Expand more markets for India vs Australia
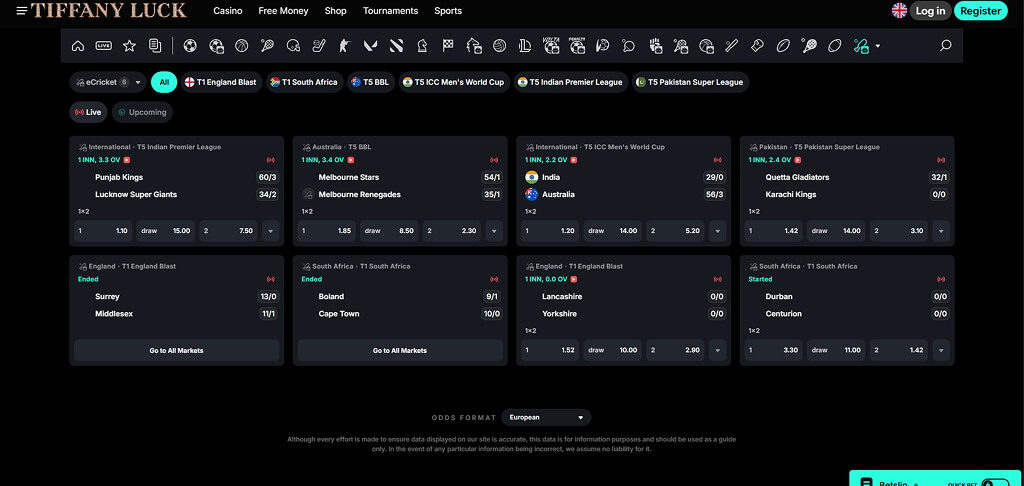This screenshot has height=486, width=1024. coord(718,231)
